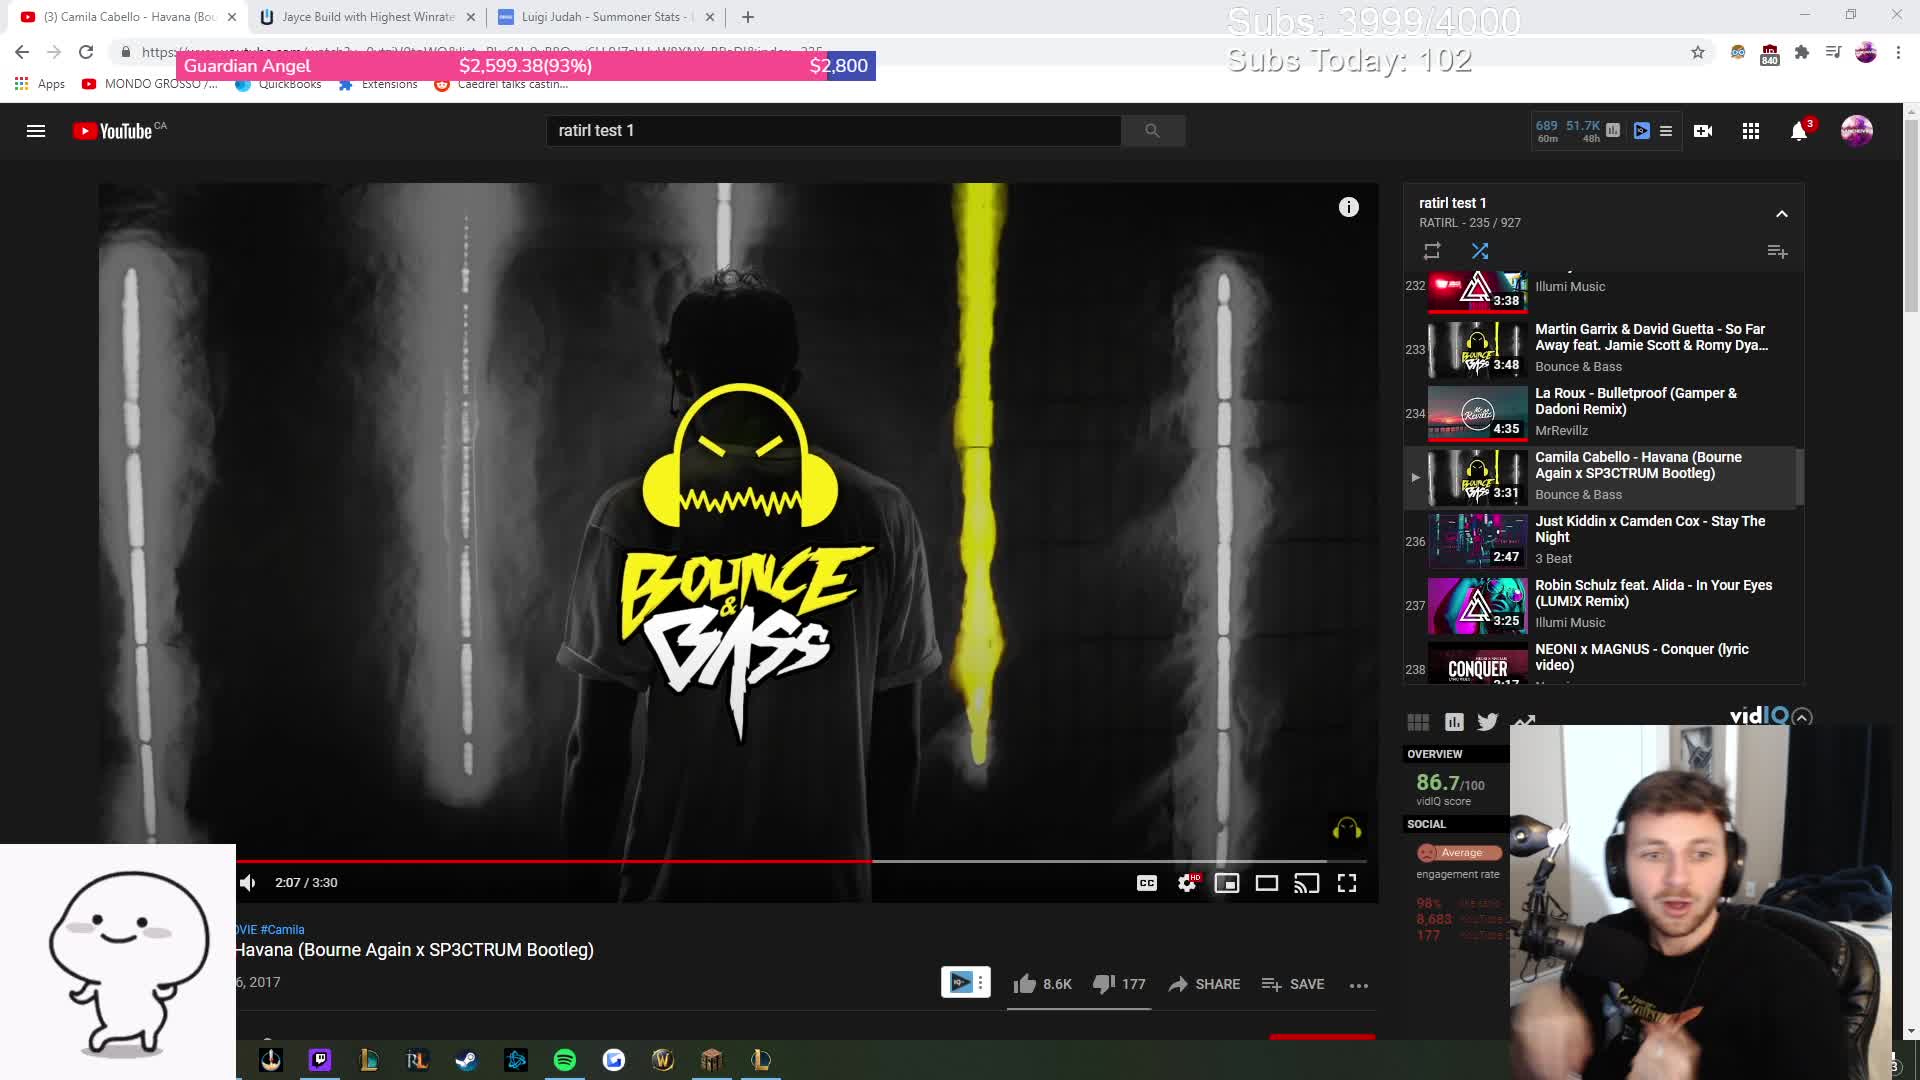1920x1080 pixels.
Task: Open the YouTube apps grid menu
Action: [1751, 131]
